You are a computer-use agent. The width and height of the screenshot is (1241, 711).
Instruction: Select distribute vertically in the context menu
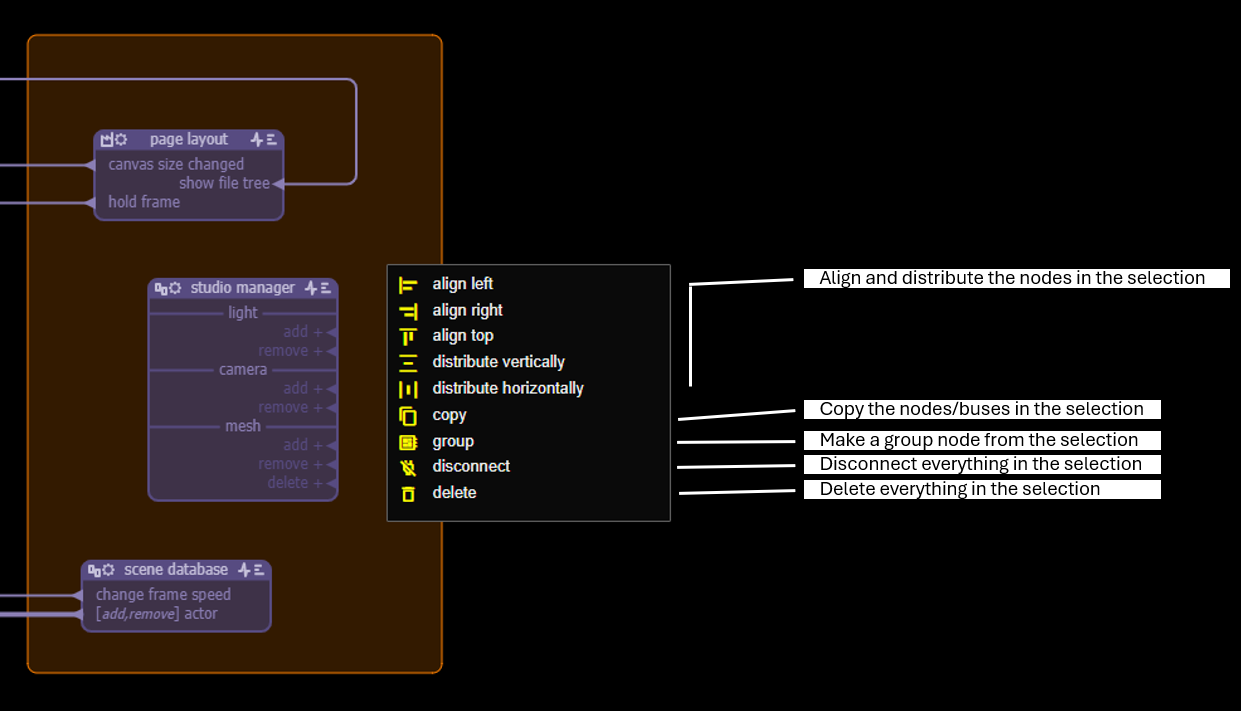point(498,362)
